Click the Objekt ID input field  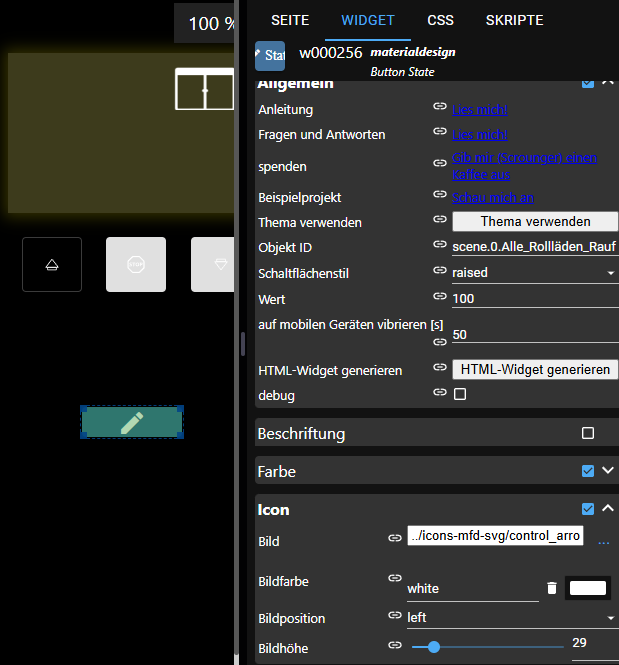click(x=535, y=247)
